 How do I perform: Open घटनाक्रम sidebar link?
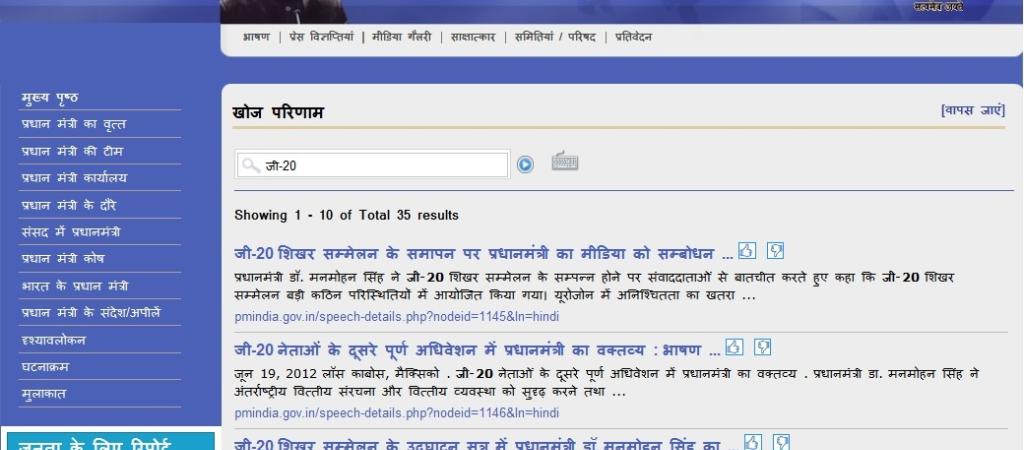pyautogui.click(x=44, y=367)
